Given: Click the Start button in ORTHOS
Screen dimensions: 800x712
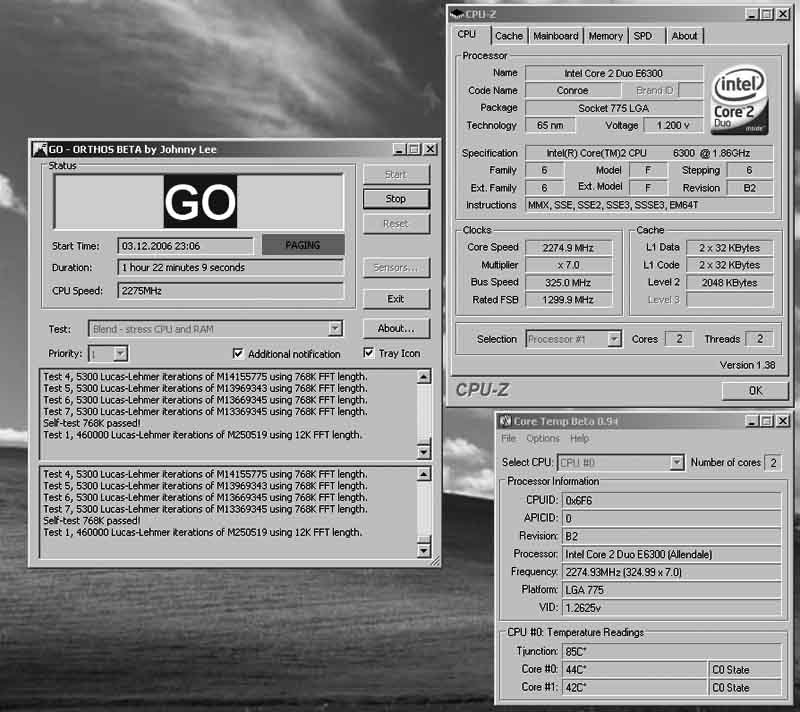Looking at the screenshot, I should pyautogui.click(x=396, y=174).
